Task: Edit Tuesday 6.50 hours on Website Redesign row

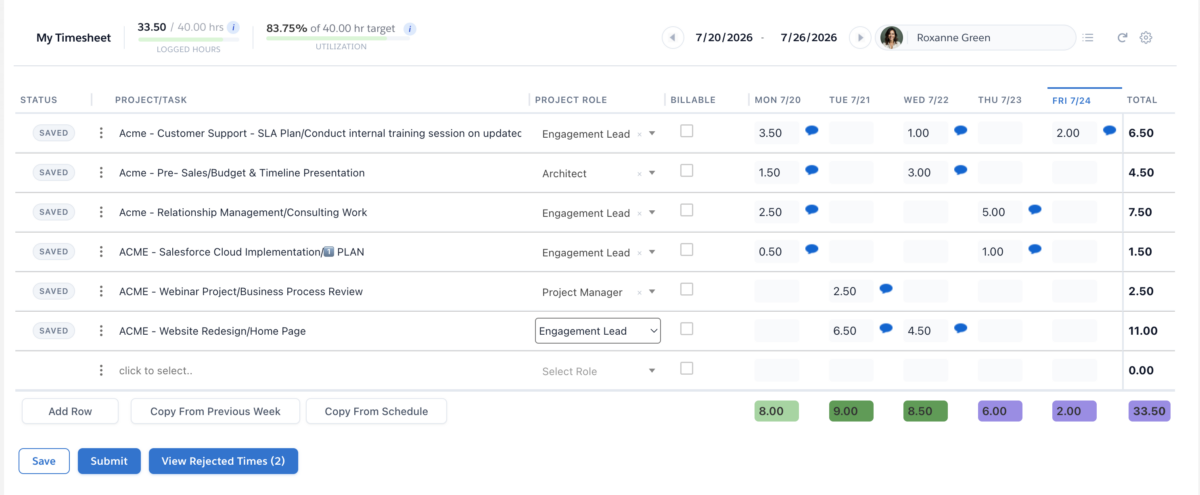Action: click(x=851, y=331)
